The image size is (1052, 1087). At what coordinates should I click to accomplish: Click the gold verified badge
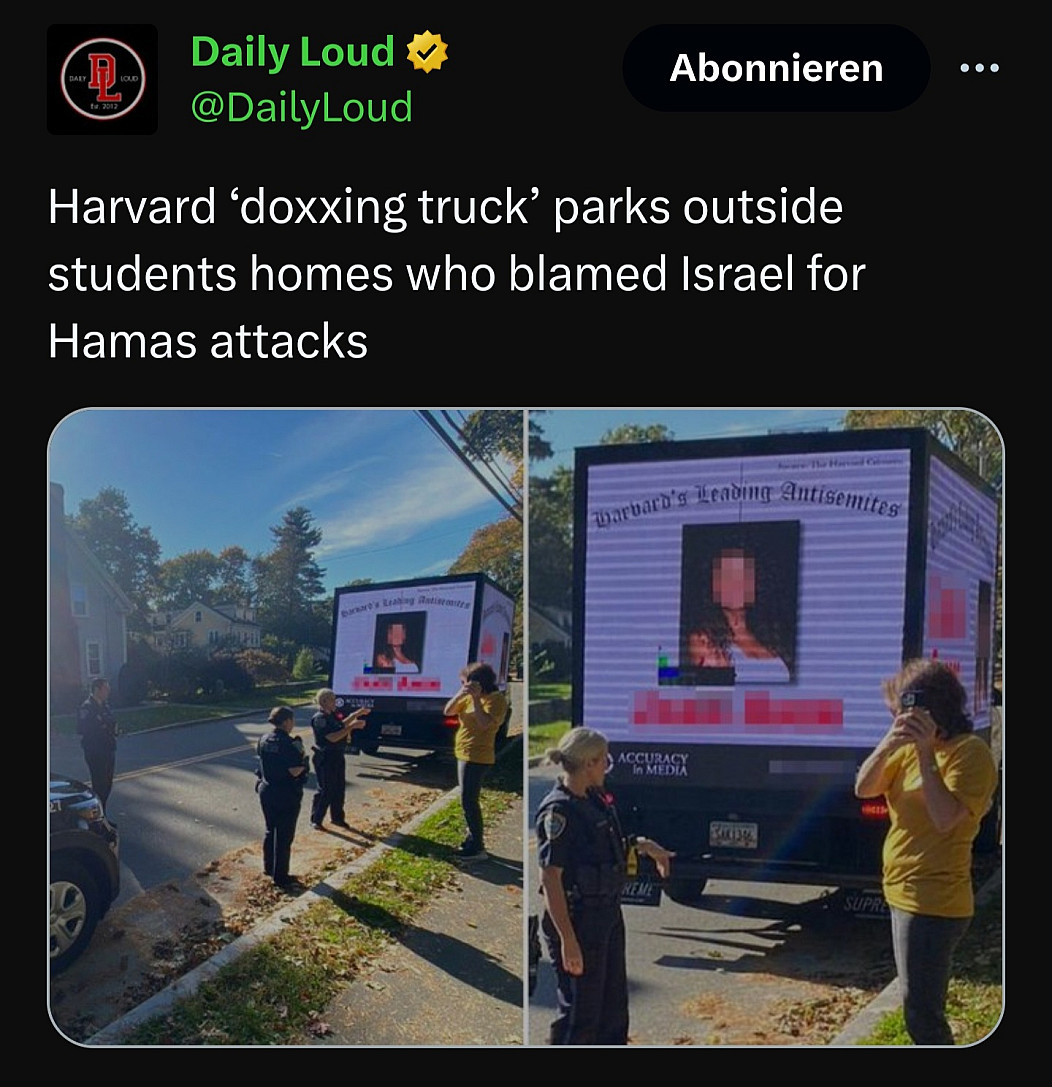(427, 51)
